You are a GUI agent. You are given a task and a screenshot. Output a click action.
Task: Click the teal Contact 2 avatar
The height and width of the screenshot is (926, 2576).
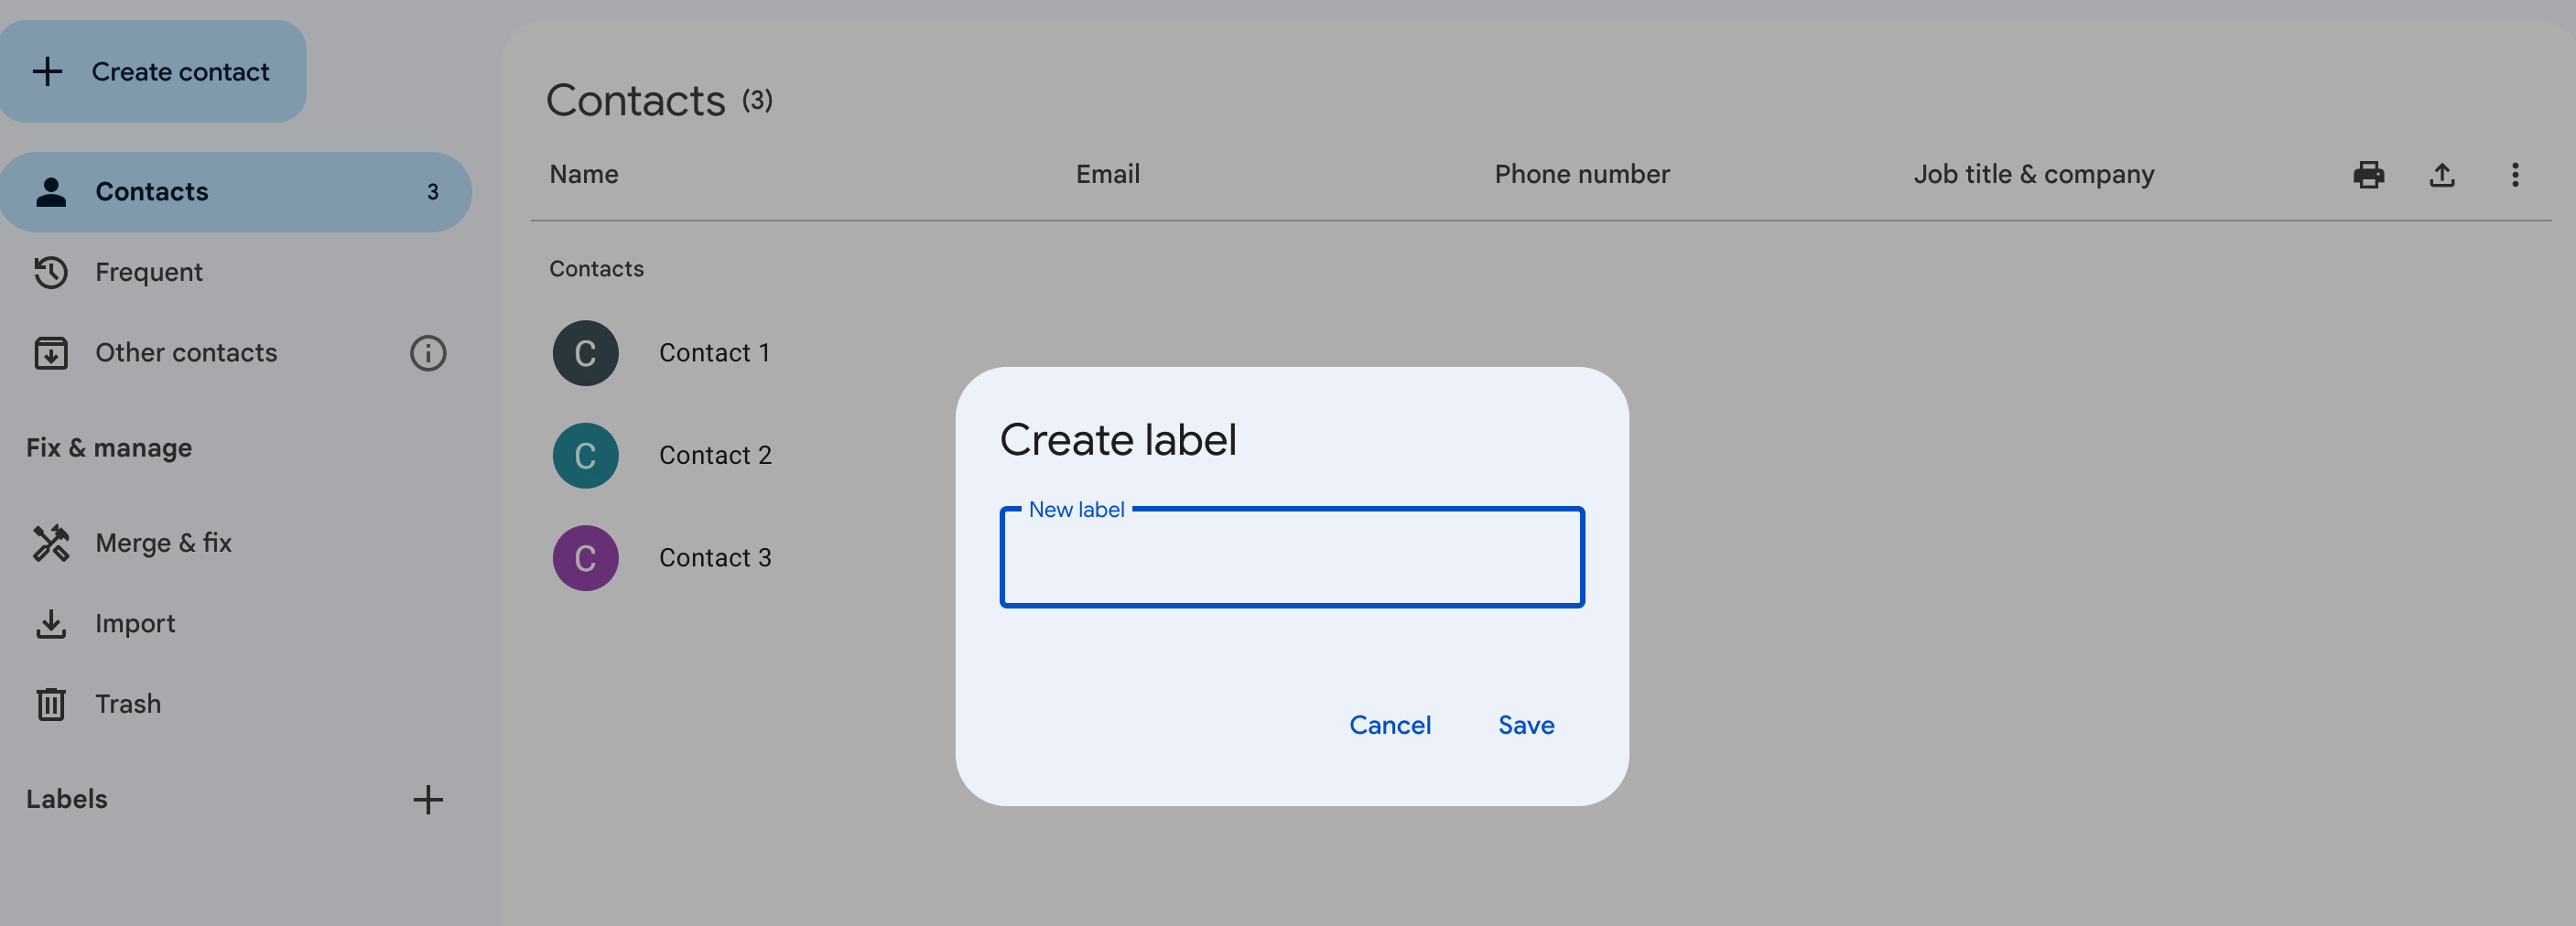coord(585,456)
